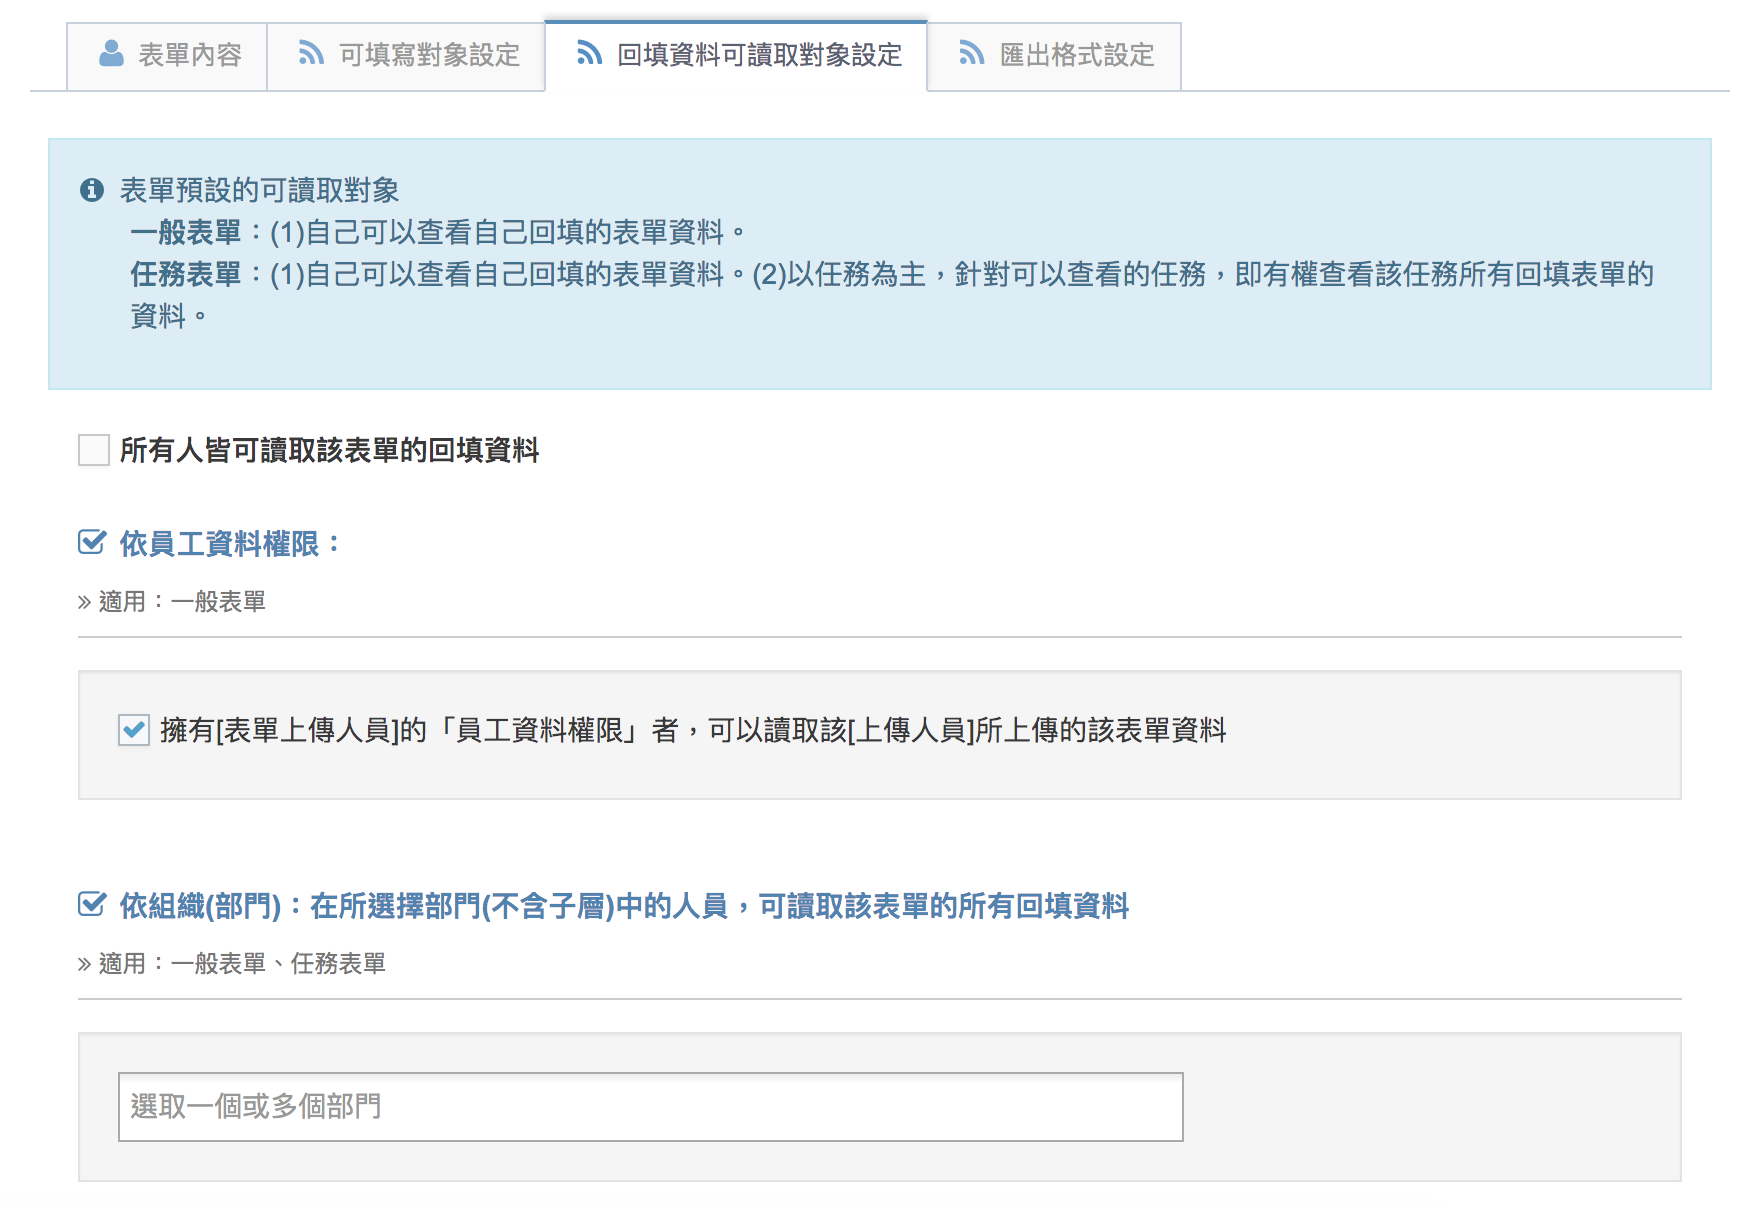The height and width of the screenshot is (1208, 1754).
Task: Click the user icon on 表單內容 tab
Action: (x=111, y=53)
